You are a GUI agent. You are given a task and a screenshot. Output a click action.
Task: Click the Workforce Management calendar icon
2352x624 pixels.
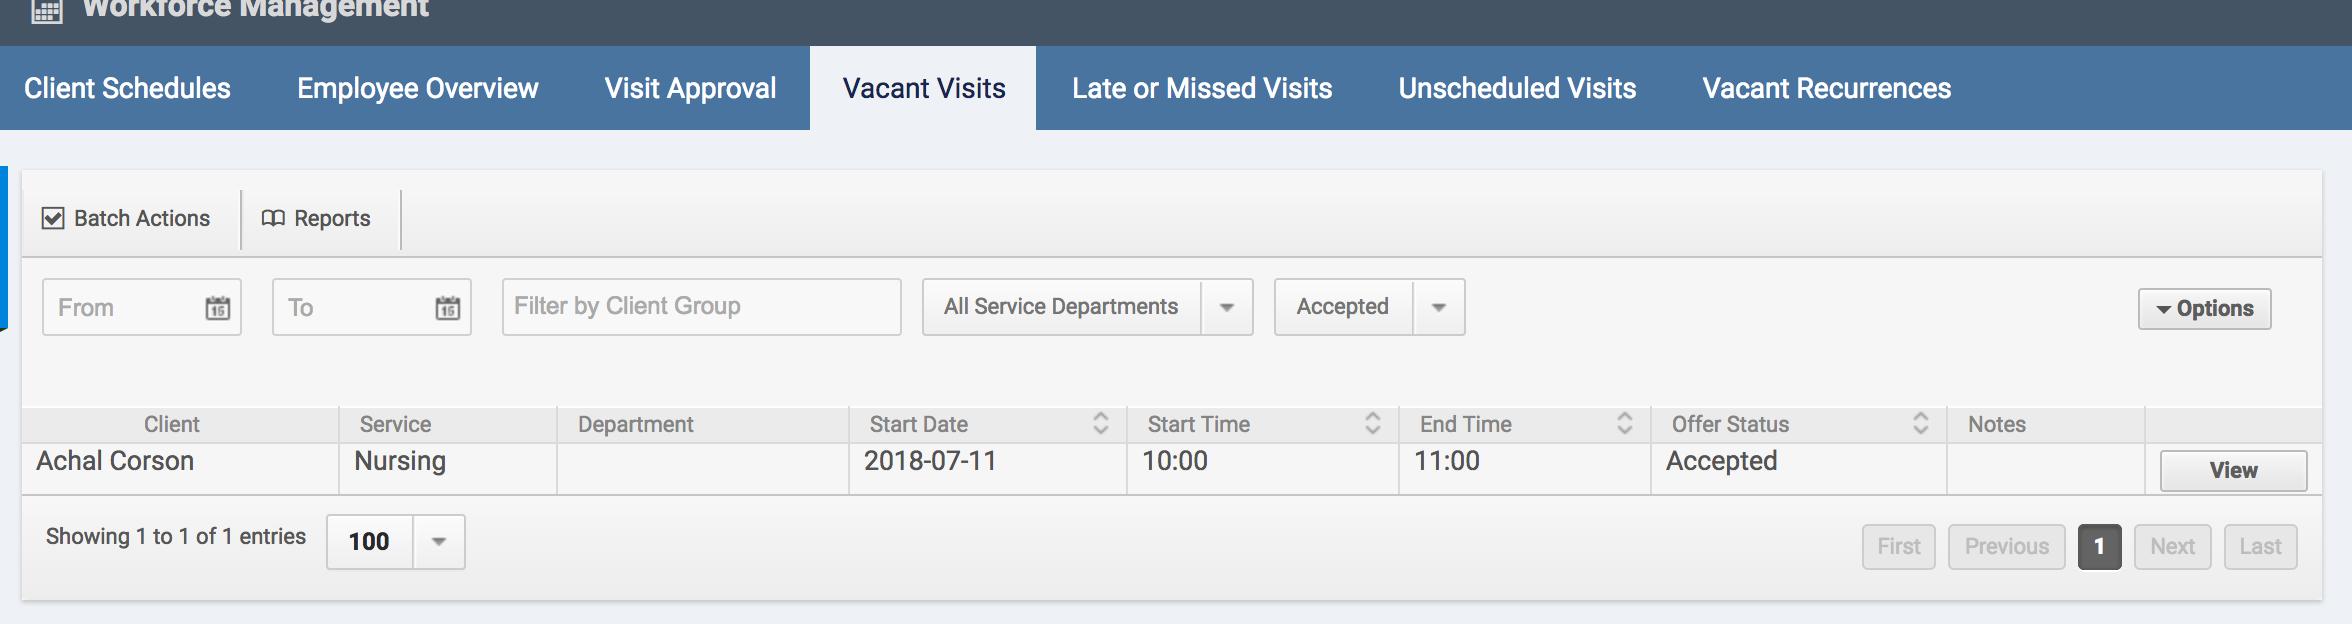pyautogui.click(x=47, y=11)
